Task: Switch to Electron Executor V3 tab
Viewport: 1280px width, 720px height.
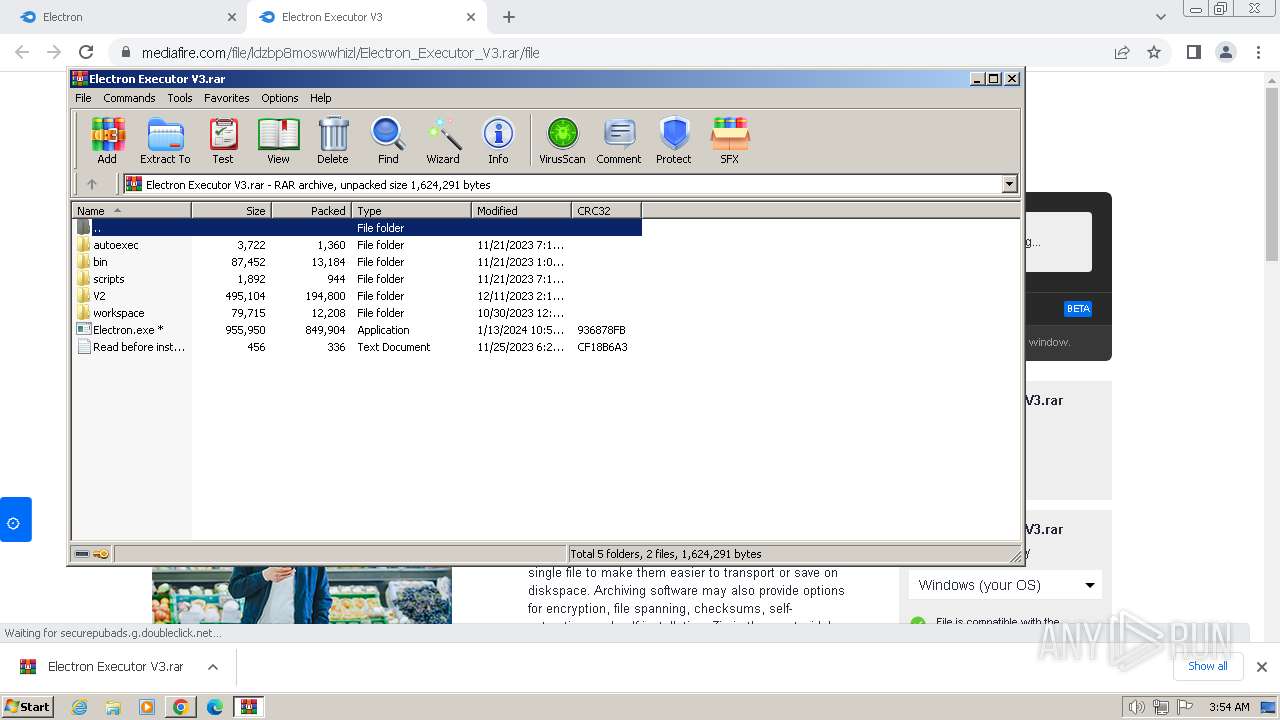Action: point(365,17)
